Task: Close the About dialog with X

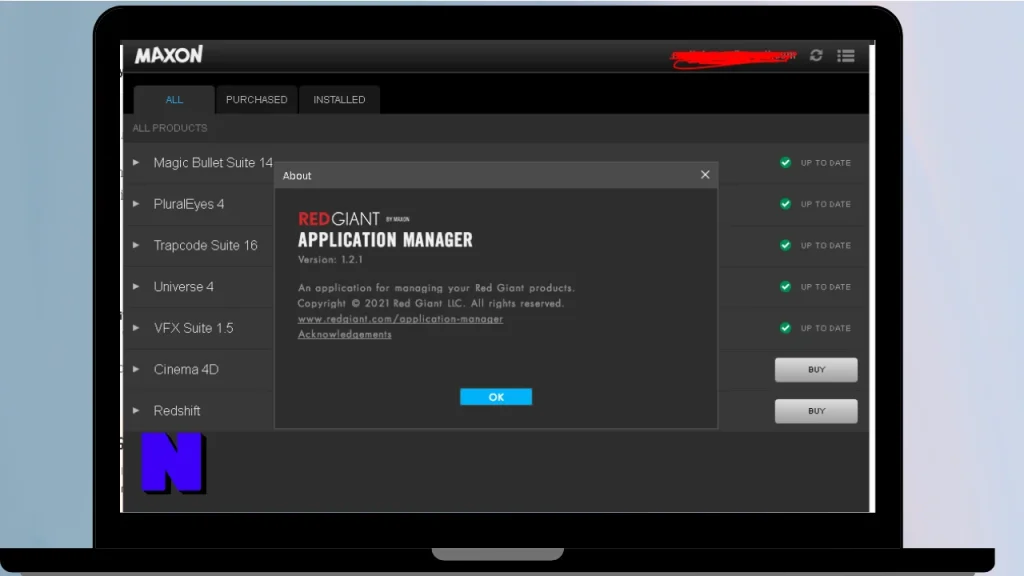Action: [705, 174]
